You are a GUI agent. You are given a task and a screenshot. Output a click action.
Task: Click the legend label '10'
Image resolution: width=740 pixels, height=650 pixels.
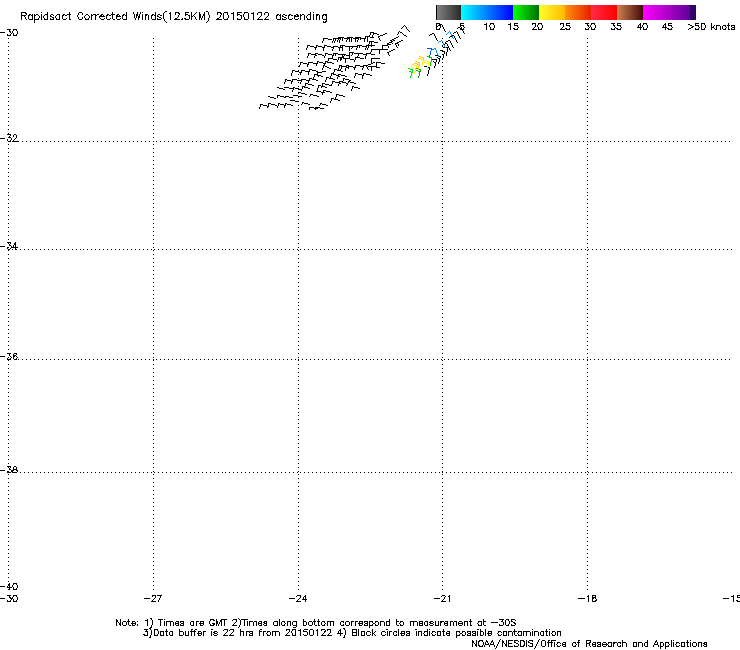(489, 27)
